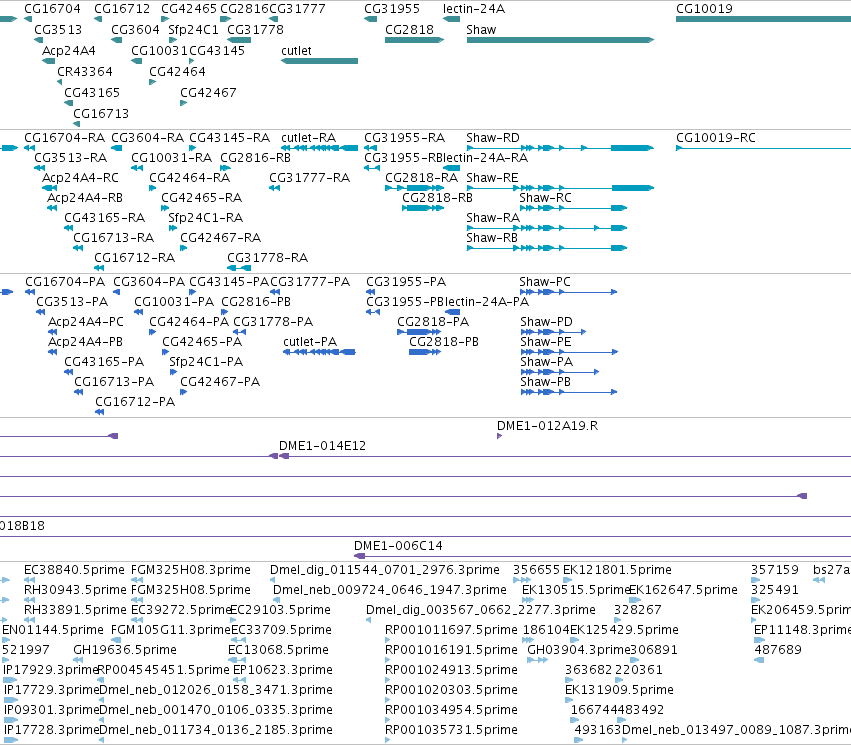Select the Shaw-RA transcript label
851x745 pixels.
tap(493, 218)
